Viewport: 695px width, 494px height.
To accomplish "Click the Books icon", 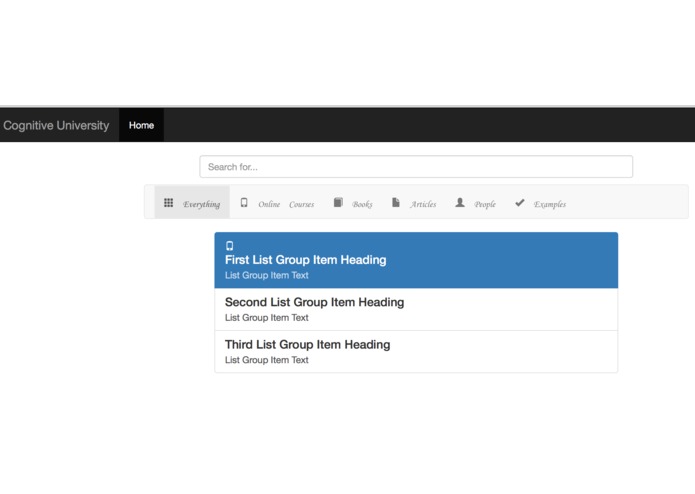I will point(338,202).
